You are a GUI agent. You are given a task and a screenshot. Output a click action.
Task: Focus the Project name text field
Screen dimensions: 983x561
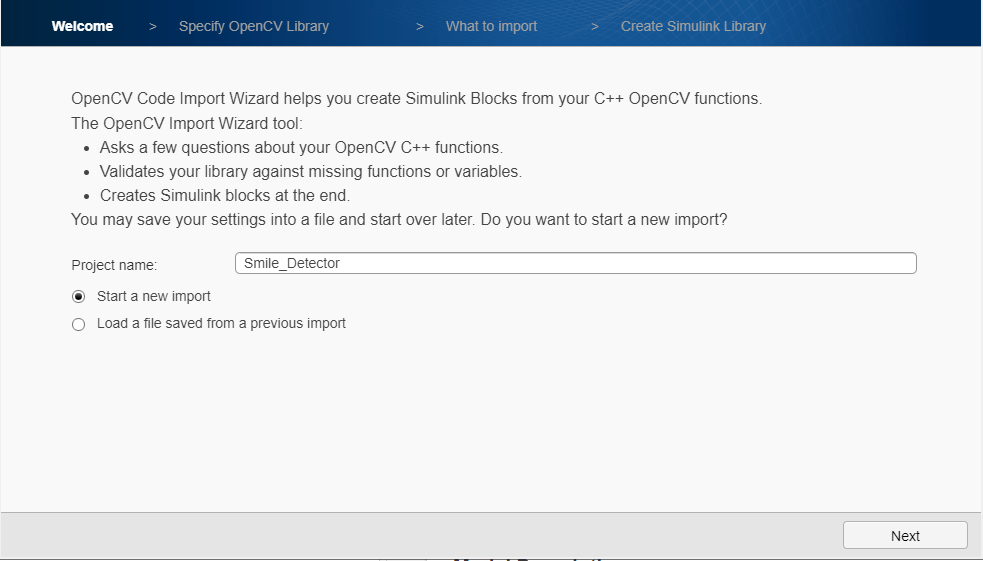575,263
